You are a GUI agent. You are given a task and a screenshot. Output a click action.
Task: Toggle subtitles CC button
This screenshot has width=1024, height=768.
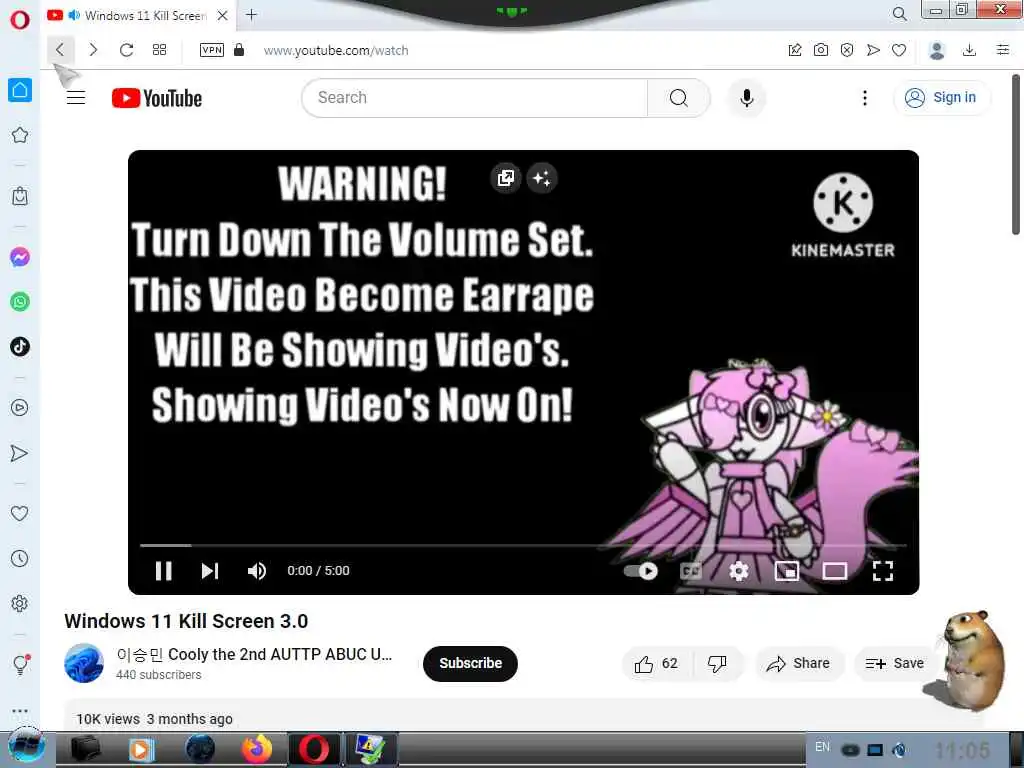[x=691, y=571]
